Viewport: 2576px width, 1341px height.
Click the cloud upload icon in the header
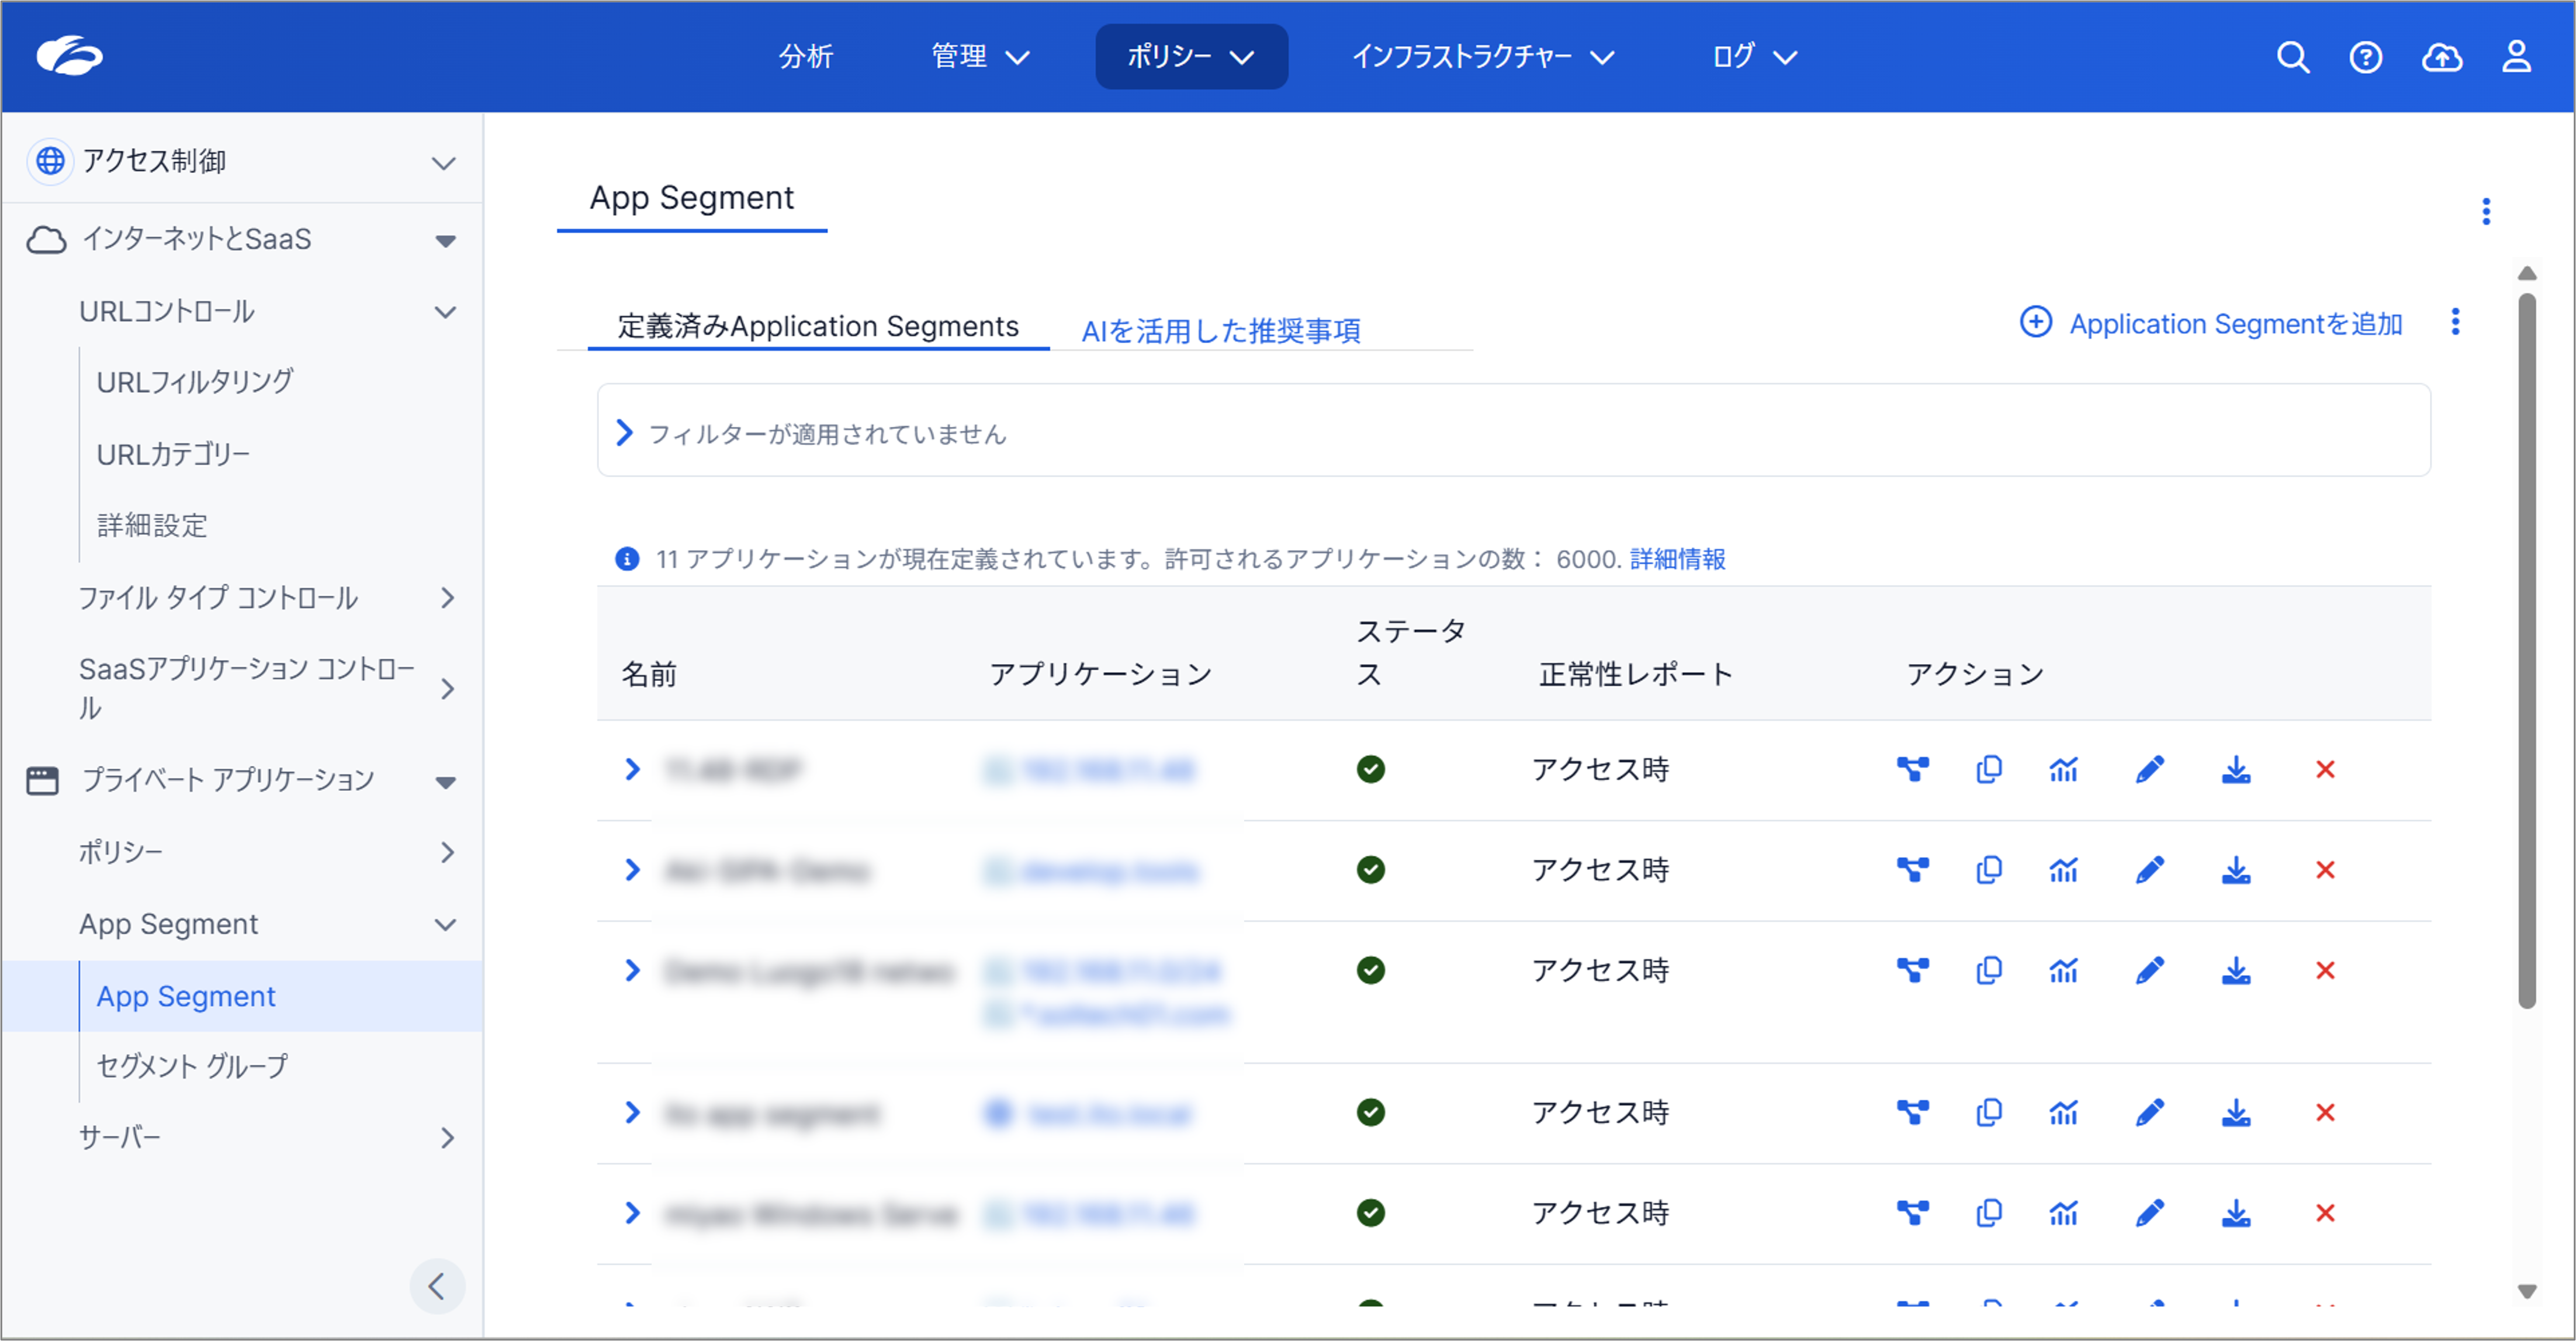point(2442,57)
